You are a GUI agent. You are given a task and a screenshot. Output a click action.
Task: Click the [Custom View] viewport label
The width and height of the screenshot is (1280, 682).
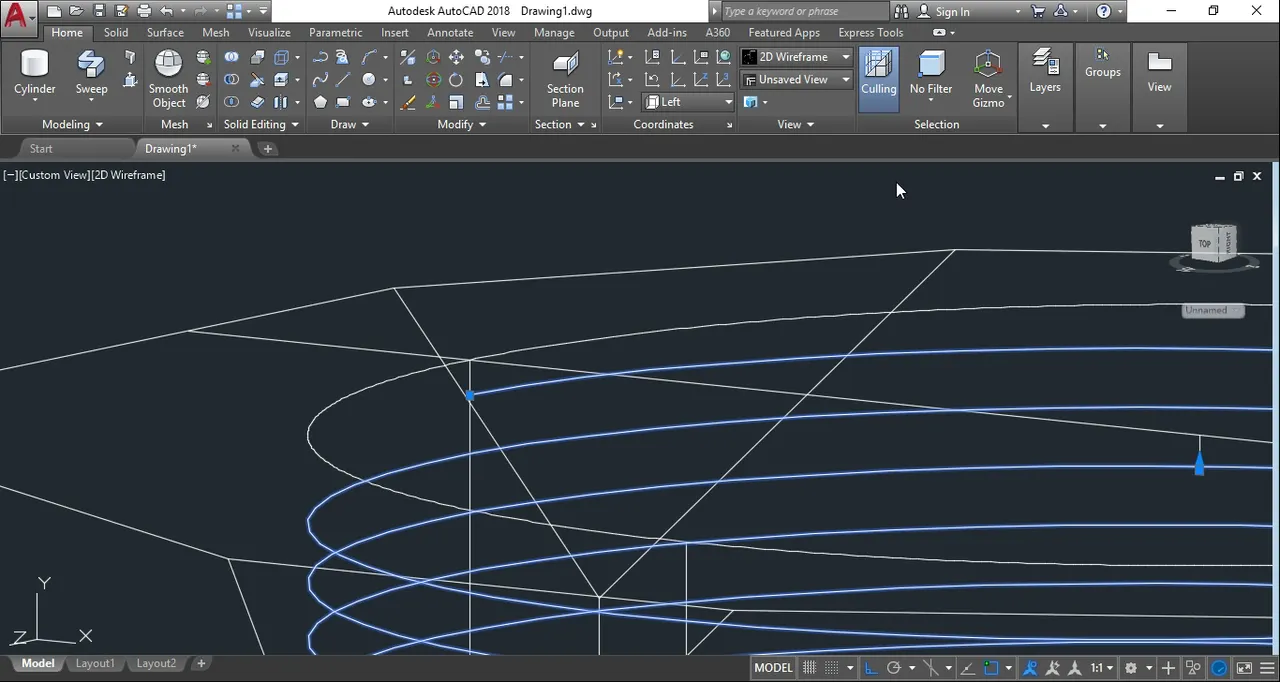click(x=54, y=175)
